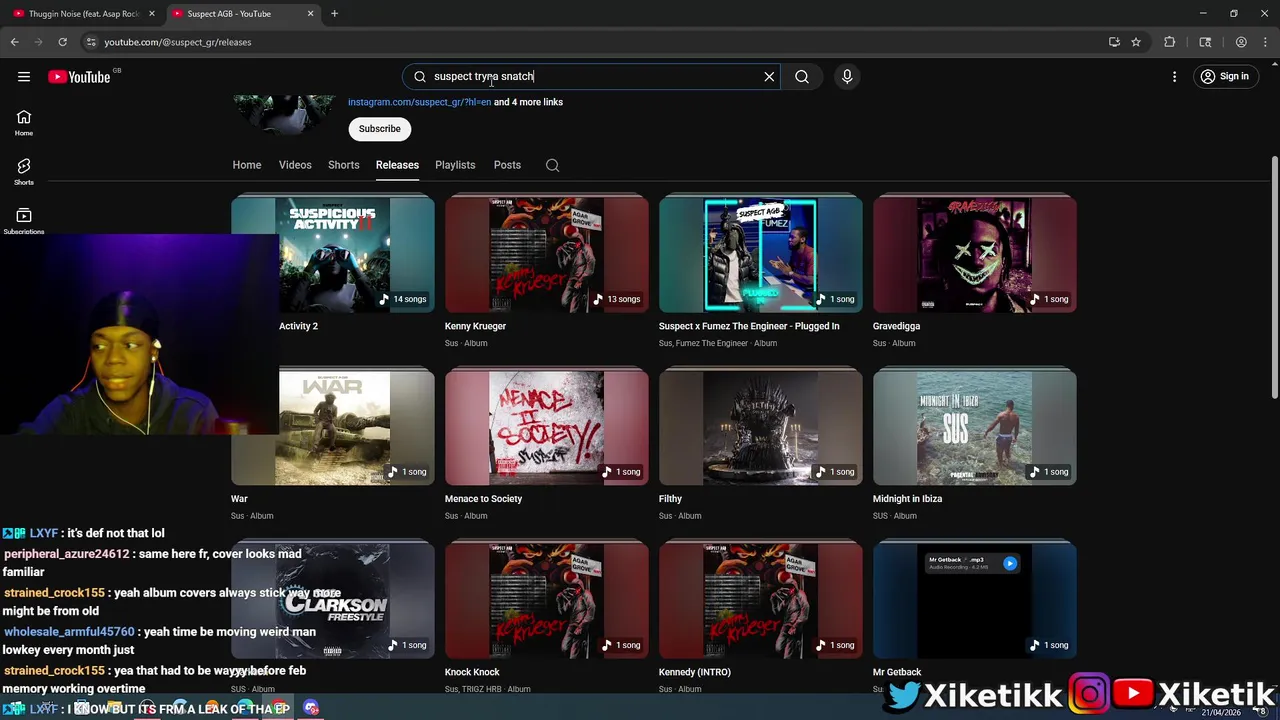Open the Gravedigga release title

[896, 326]
